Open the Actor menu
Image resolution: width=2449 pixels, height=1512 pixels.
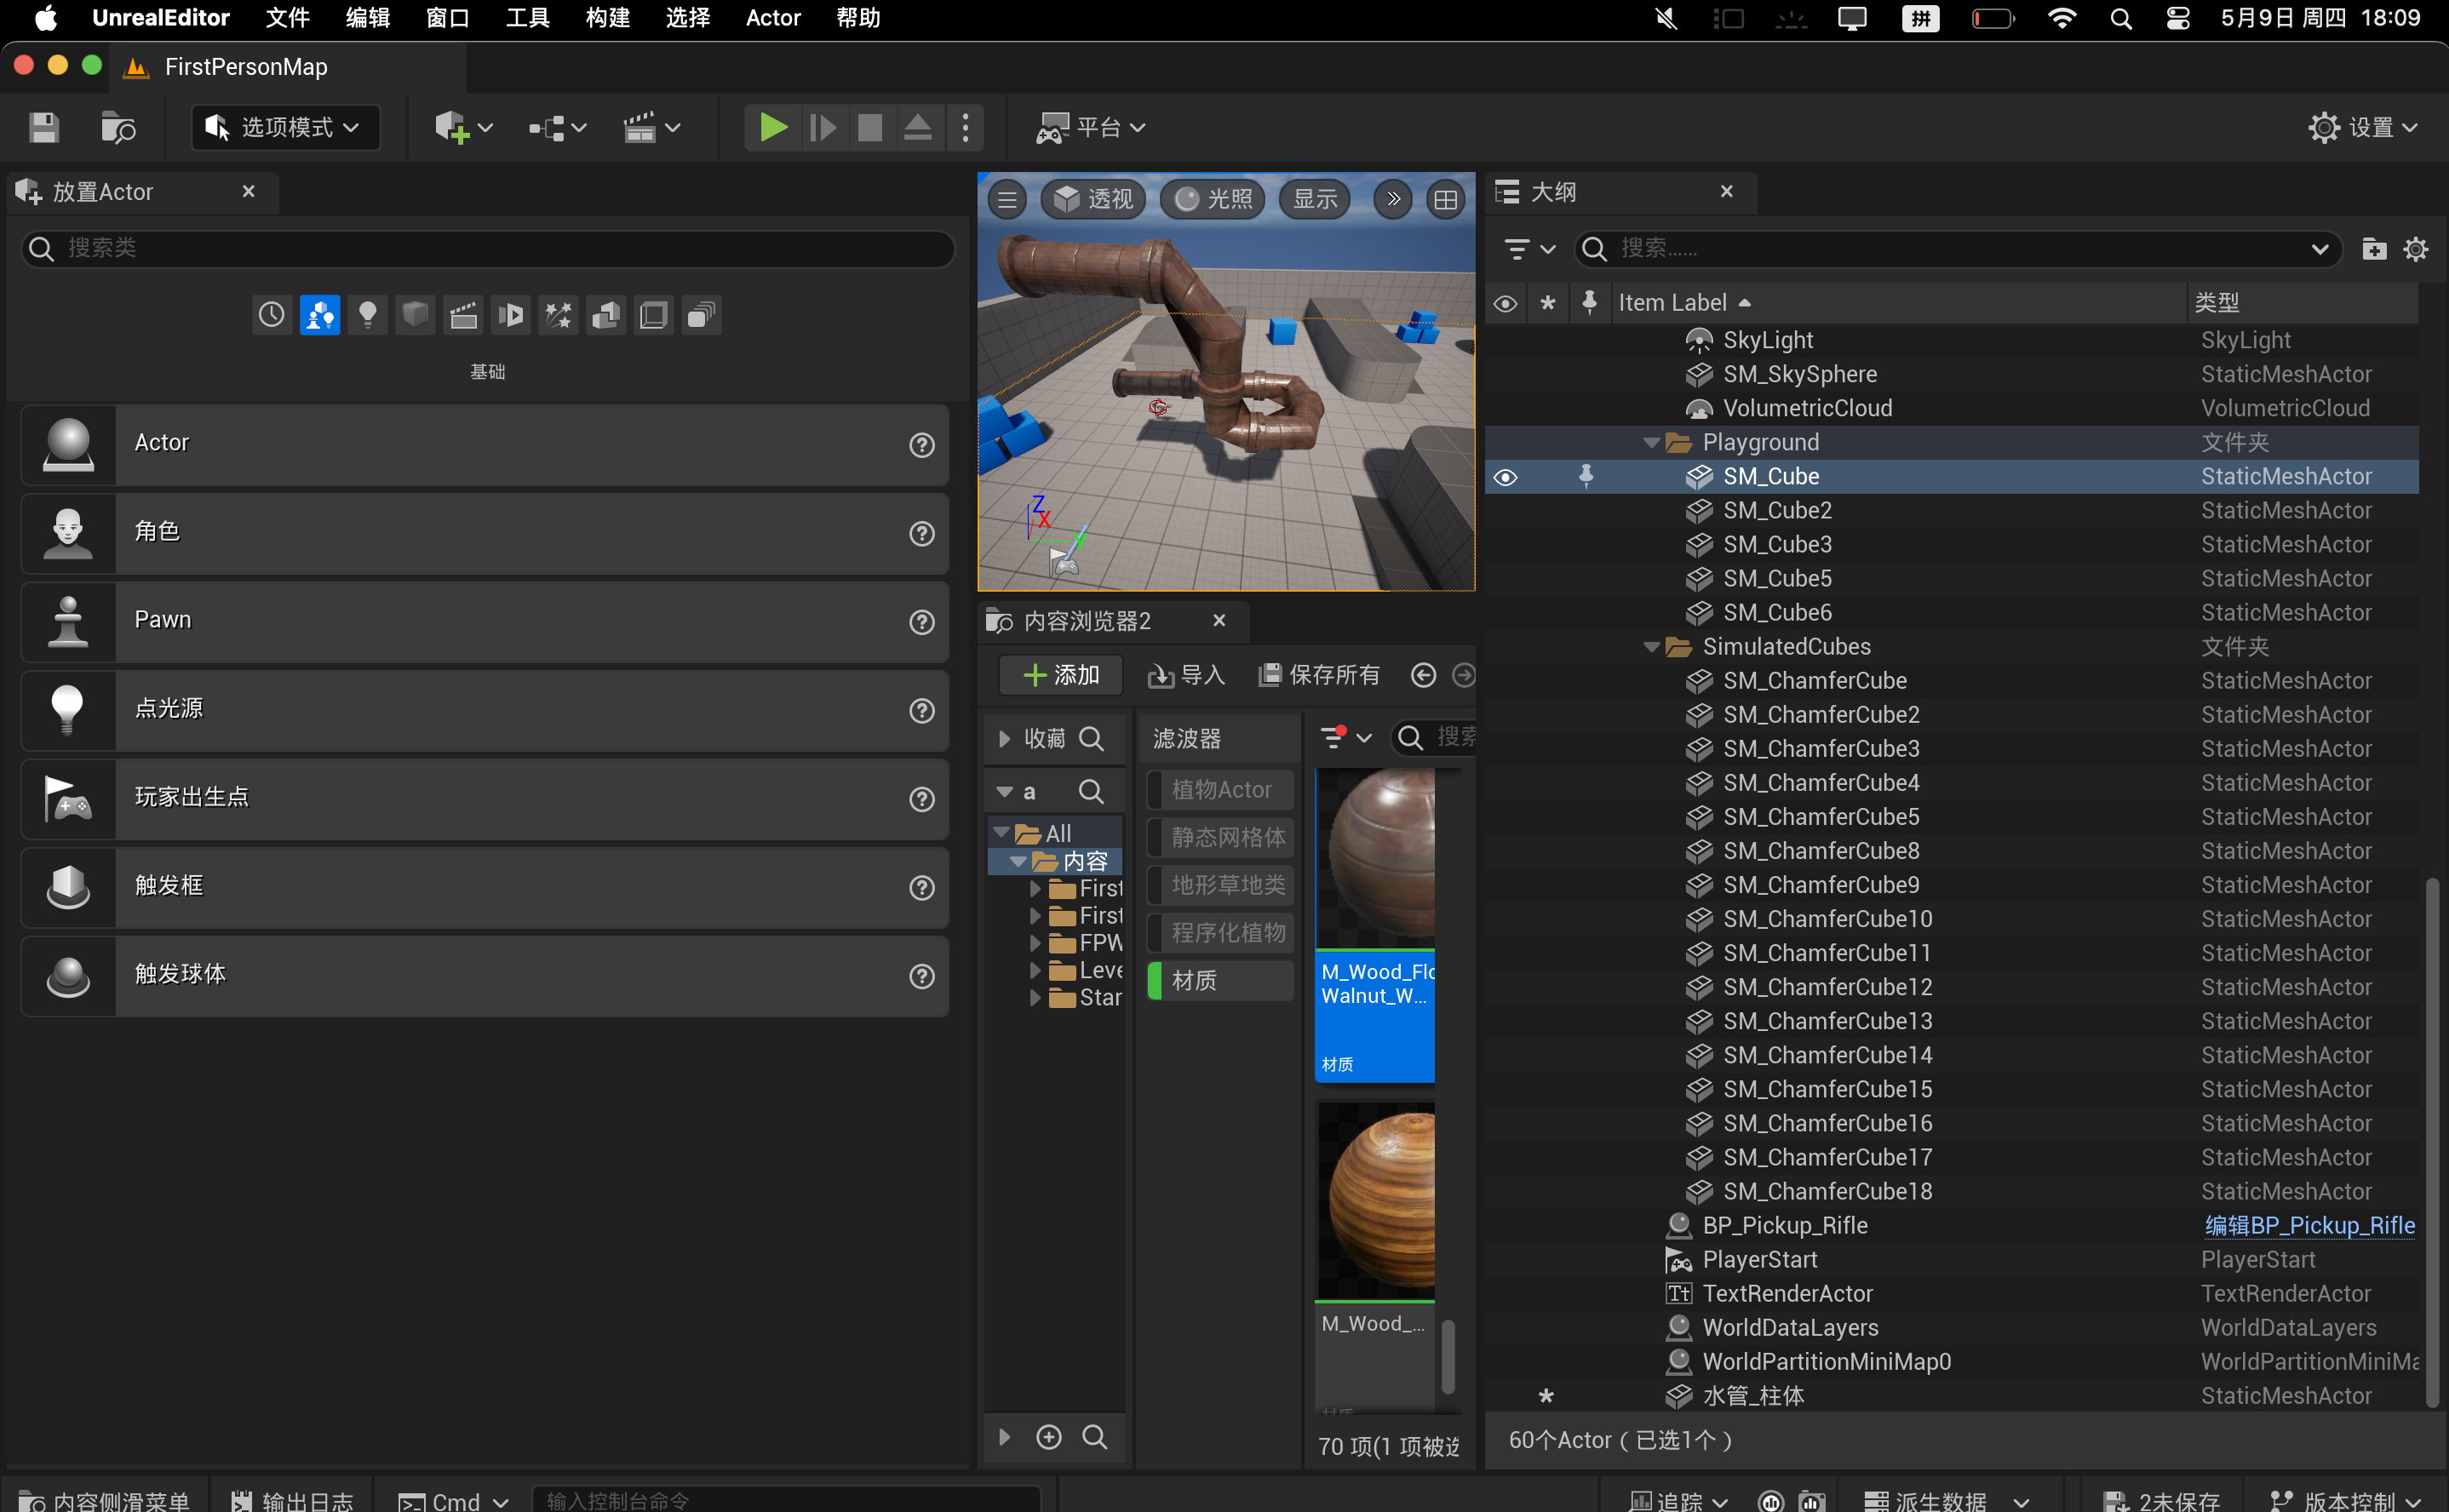point(773,18)
